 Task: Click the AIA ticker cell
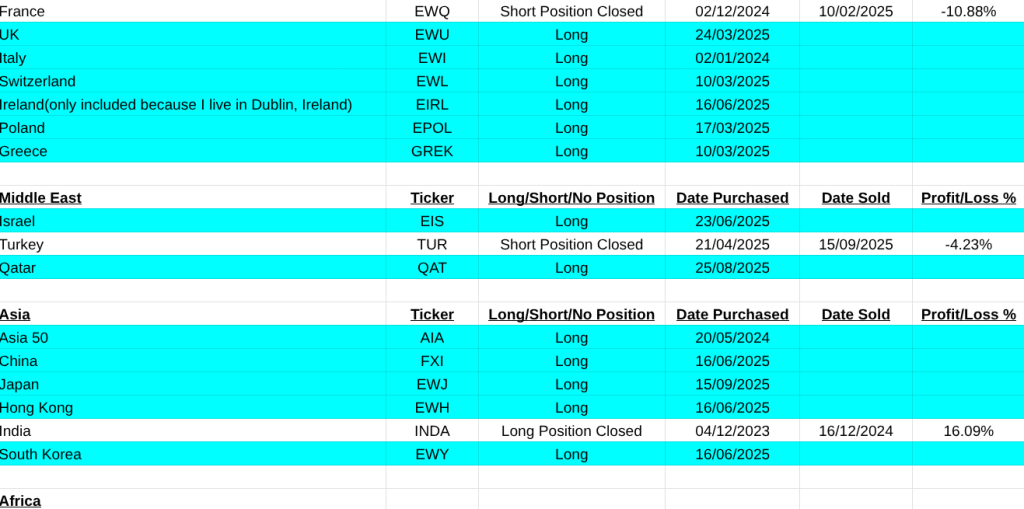tap(432, 338)
